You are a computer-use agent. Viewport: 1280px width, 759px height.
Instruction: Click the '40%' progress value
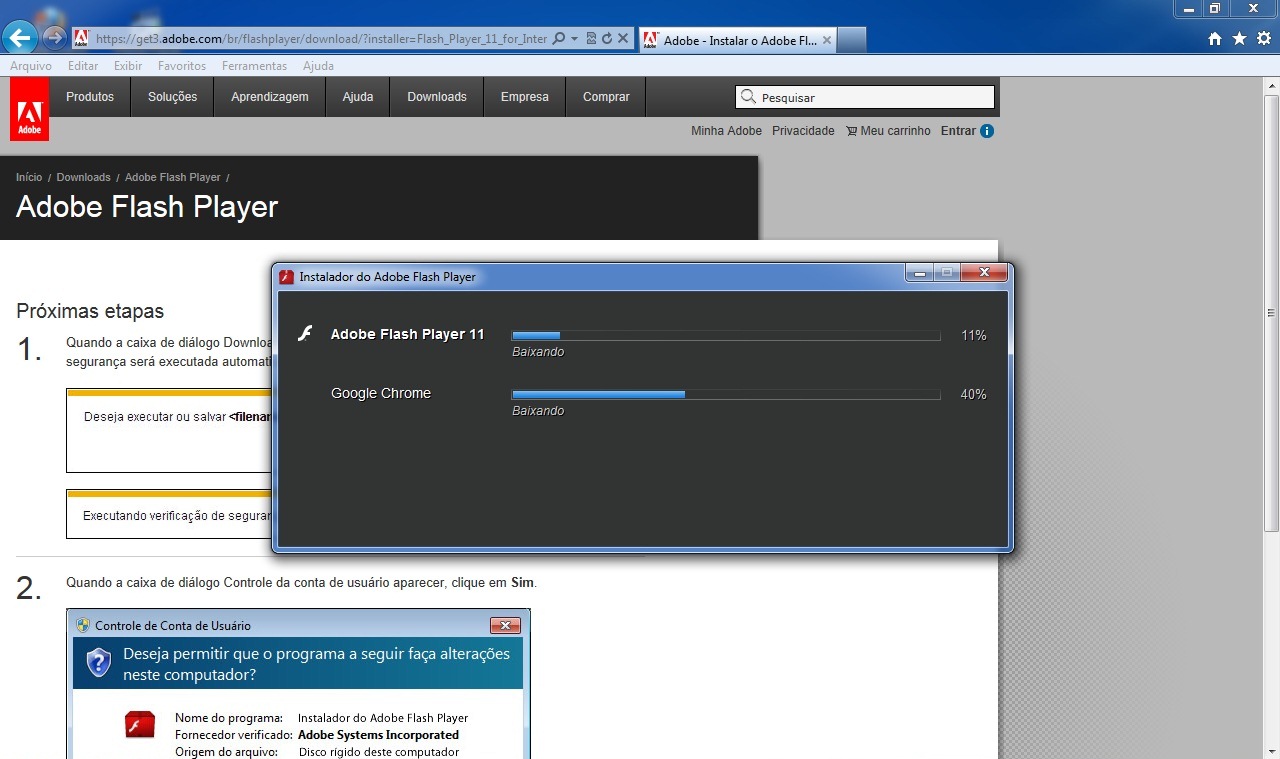[974, 395]
